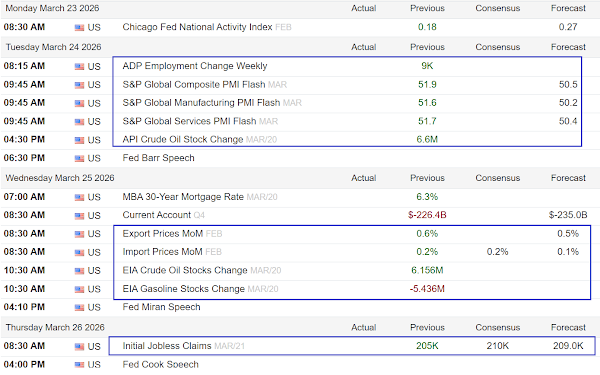Viewport: 600px width, 375px height.
Task: Click the 210K consensus value for Jobless Claims
Action: point(497,346)
